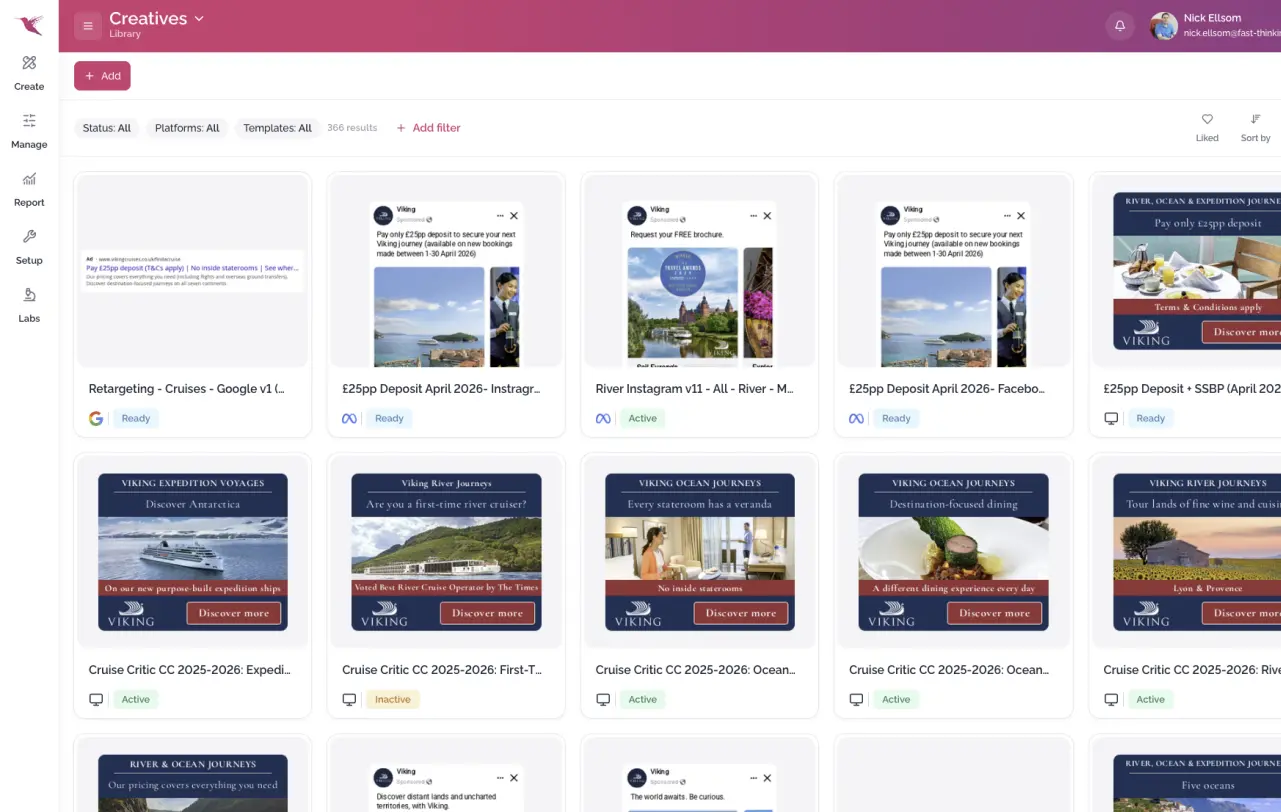Open the notifications bell

pyautogui.click(x=1120, y=26)
